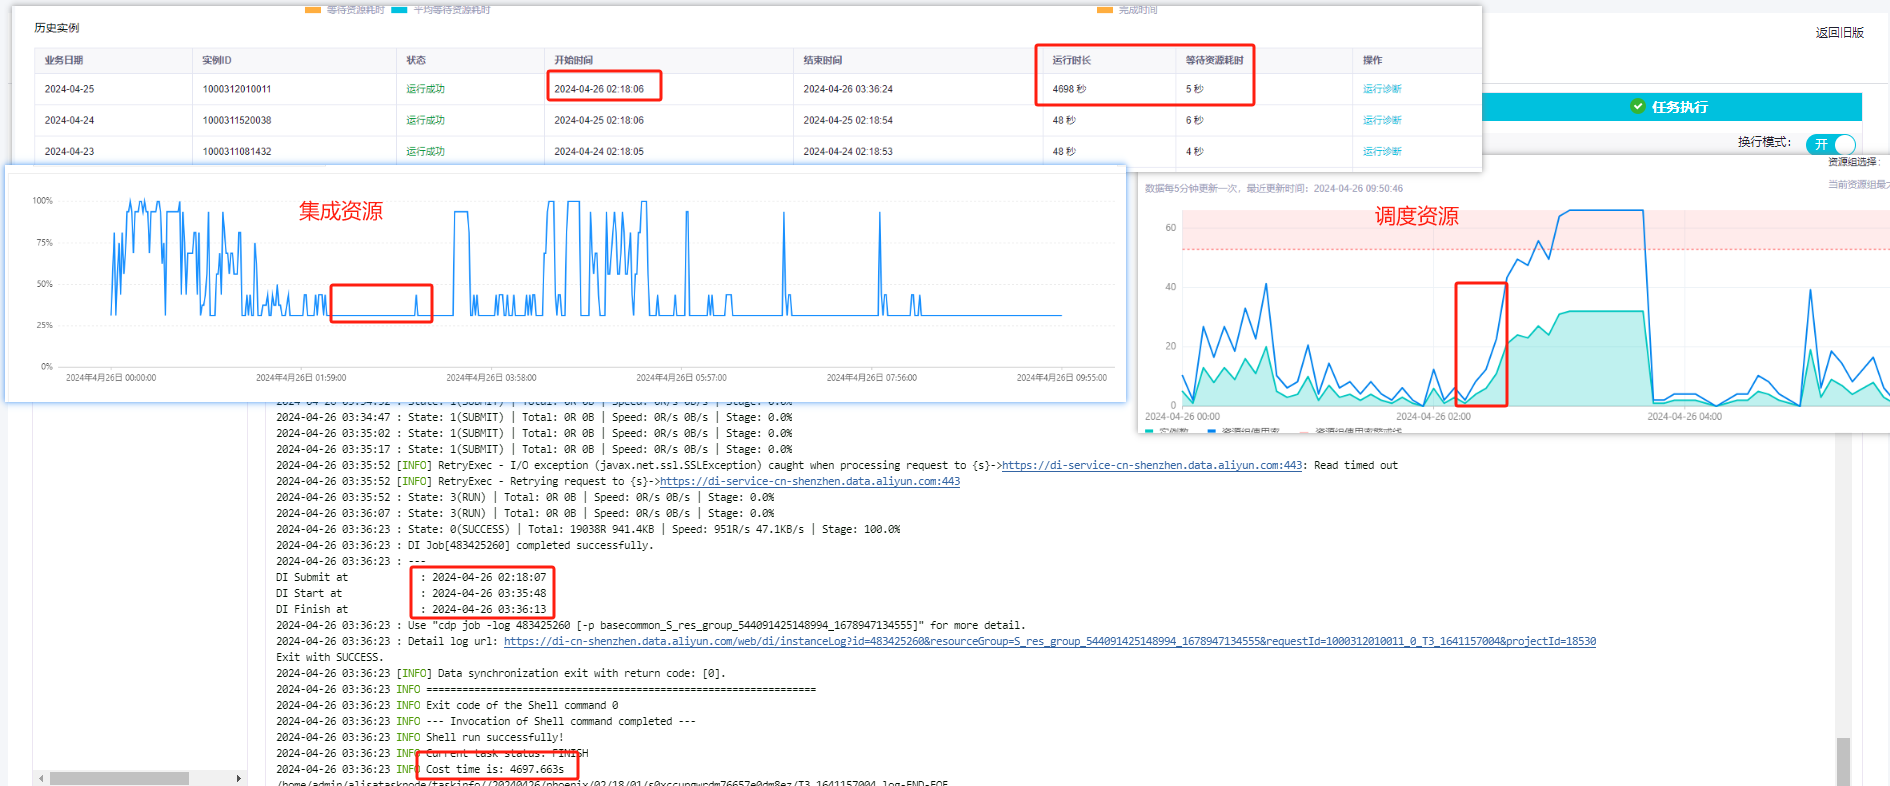The width and height of the screenshot is (1890, 786).
Task: Click instance ID 1000312010011
Action: (x=237, y=89)
